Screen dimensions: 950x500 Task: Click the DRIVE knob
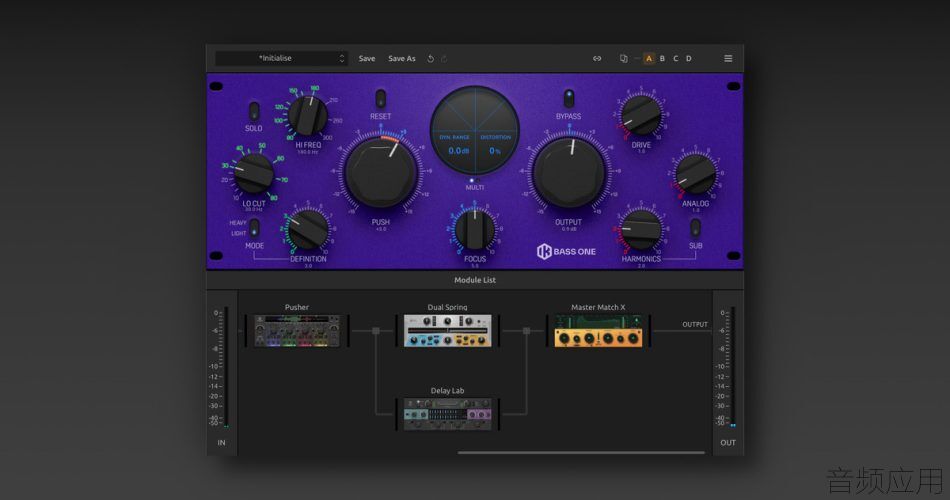pos(641,115)
